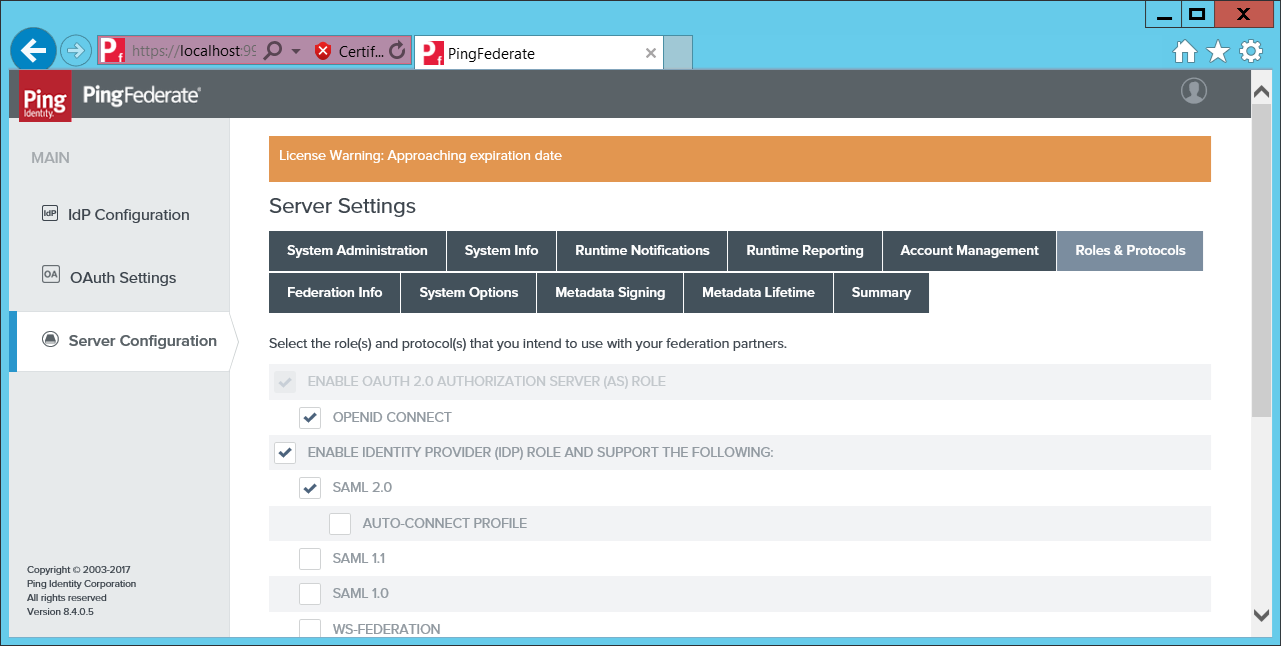1281x646 pixels.
Task: Uncheck the SAML 2.0 checkbox
Action: pyautogui.click(x=310, y=488)
